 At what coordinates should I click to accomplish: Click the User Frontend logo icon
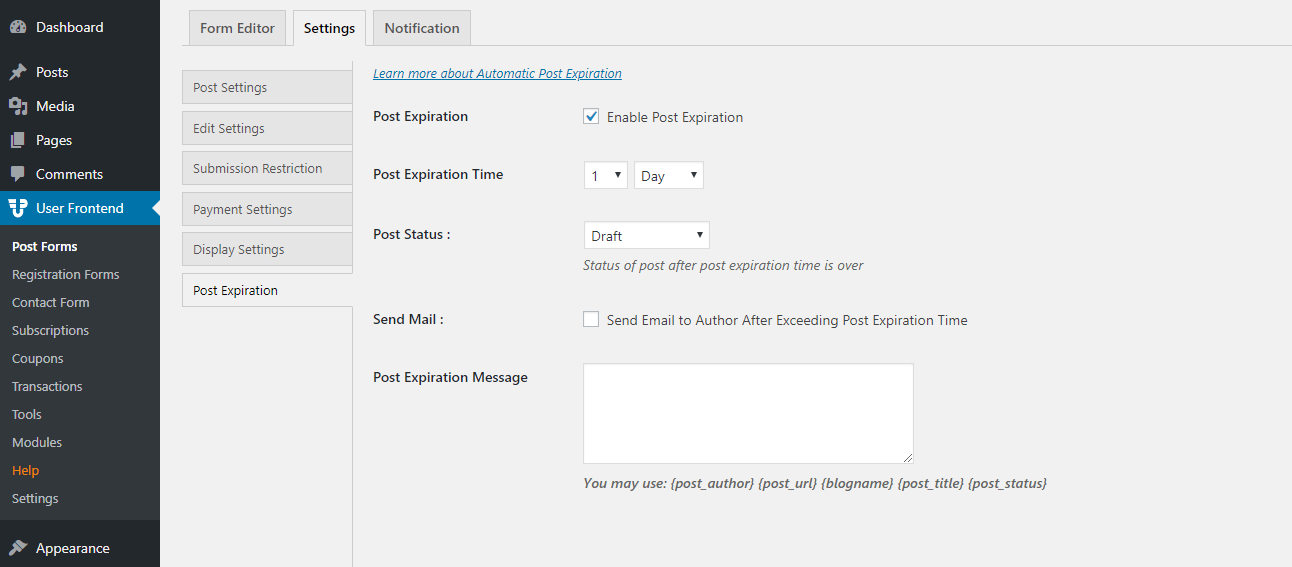point(18,208)
